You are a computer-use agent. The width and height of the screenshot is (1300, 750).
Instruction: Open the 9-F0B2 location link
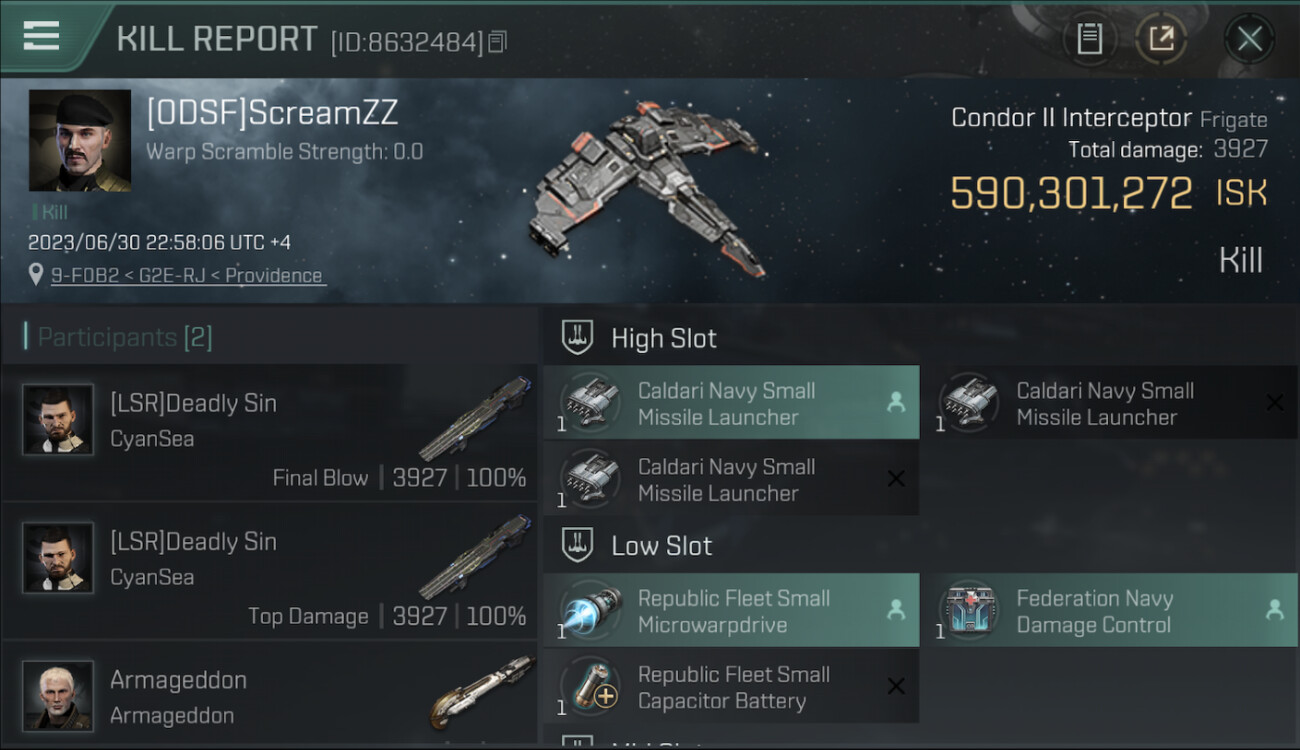click(x=187, y=275)
